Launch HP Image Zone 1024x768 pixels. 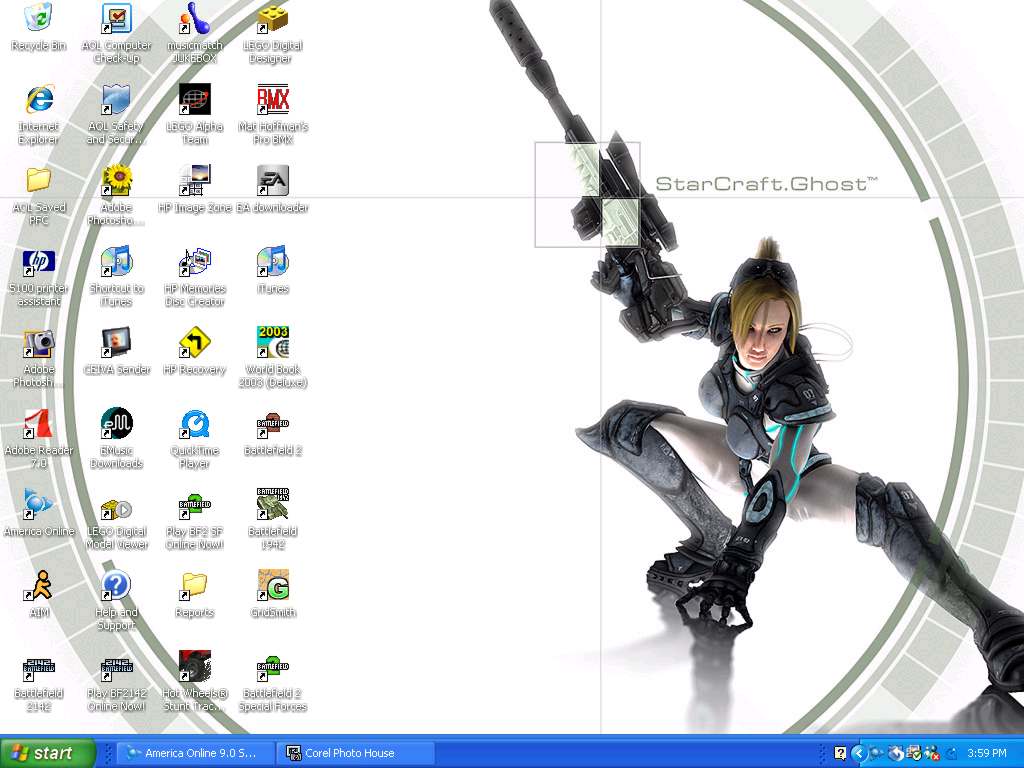click(x=193, y=184)
